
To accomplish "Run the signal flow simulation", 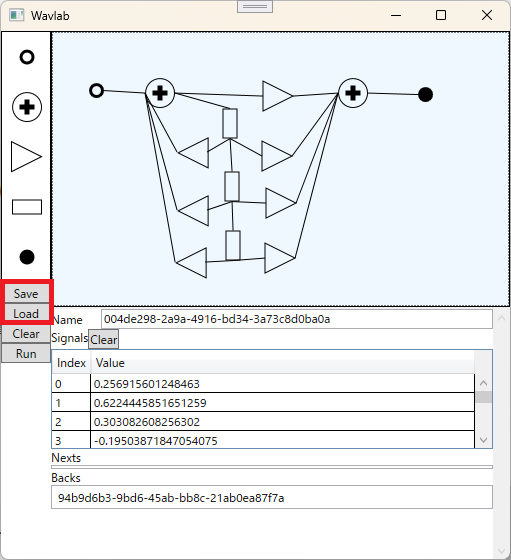I will [26, 354].
